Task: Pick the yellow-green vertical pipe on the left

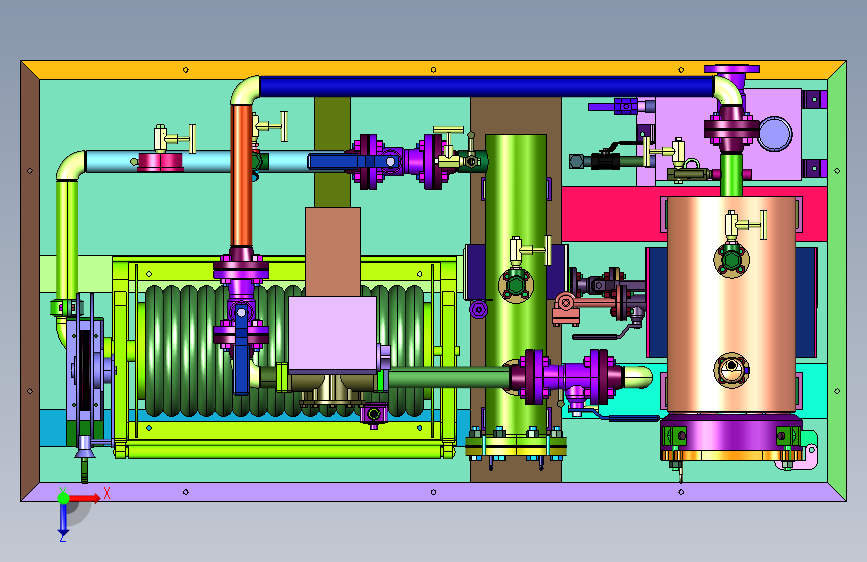Action: [67, 241]
